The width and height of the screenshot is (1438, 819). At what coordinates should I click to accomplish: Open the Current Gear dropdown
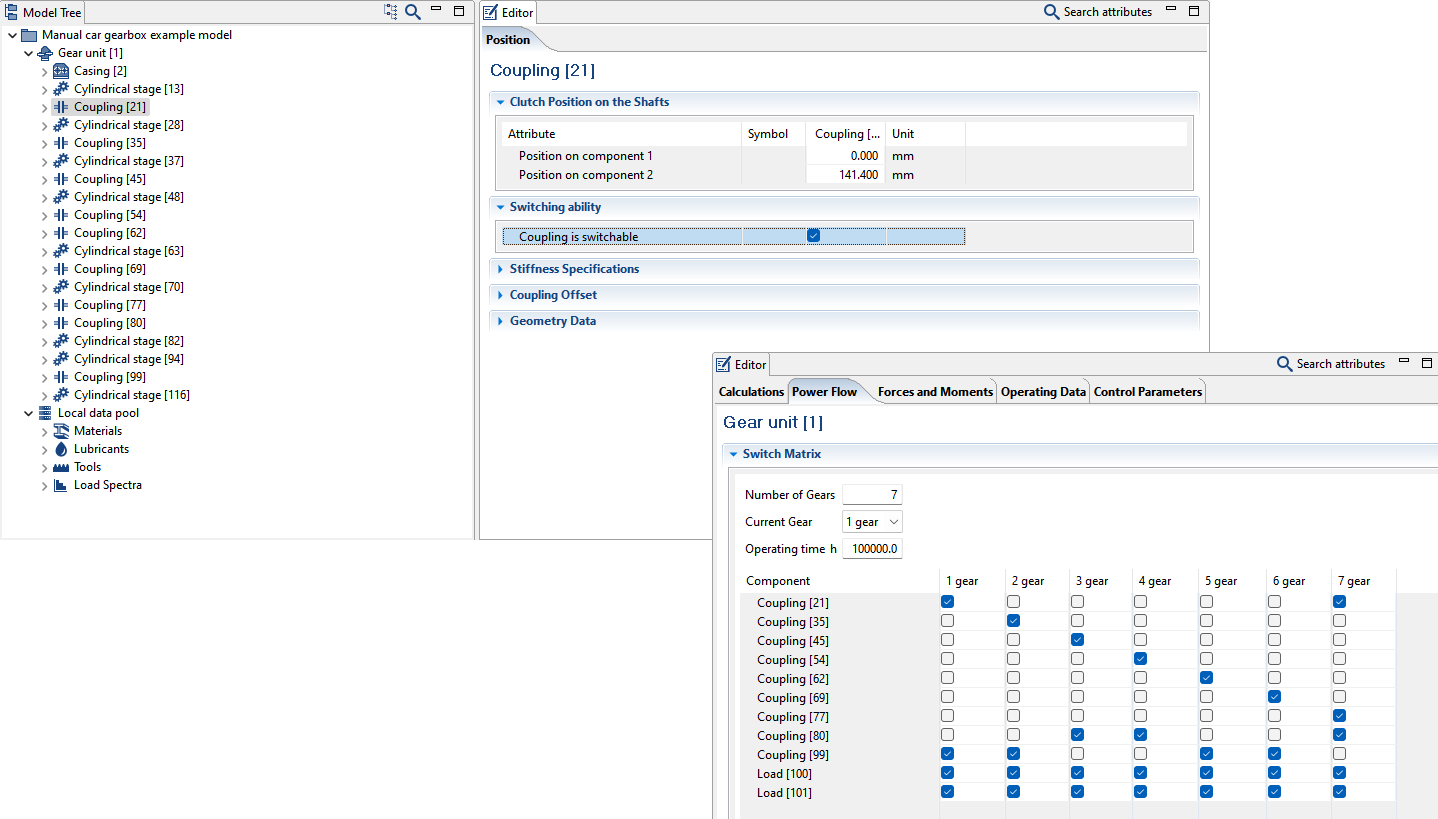[872, 522]
